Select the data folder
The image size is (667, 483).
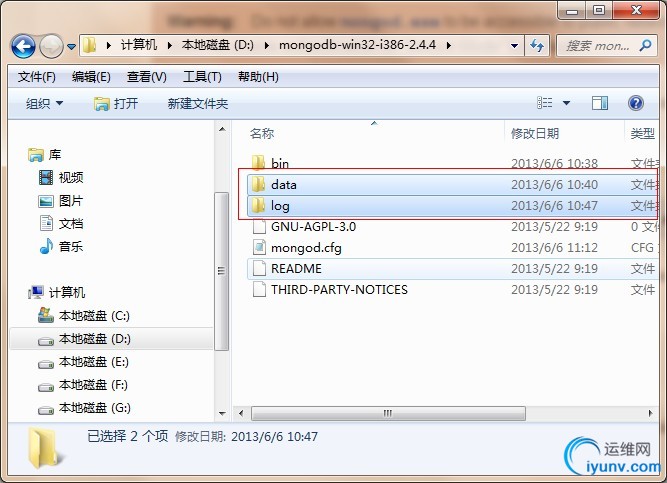(x=453, y=185)
